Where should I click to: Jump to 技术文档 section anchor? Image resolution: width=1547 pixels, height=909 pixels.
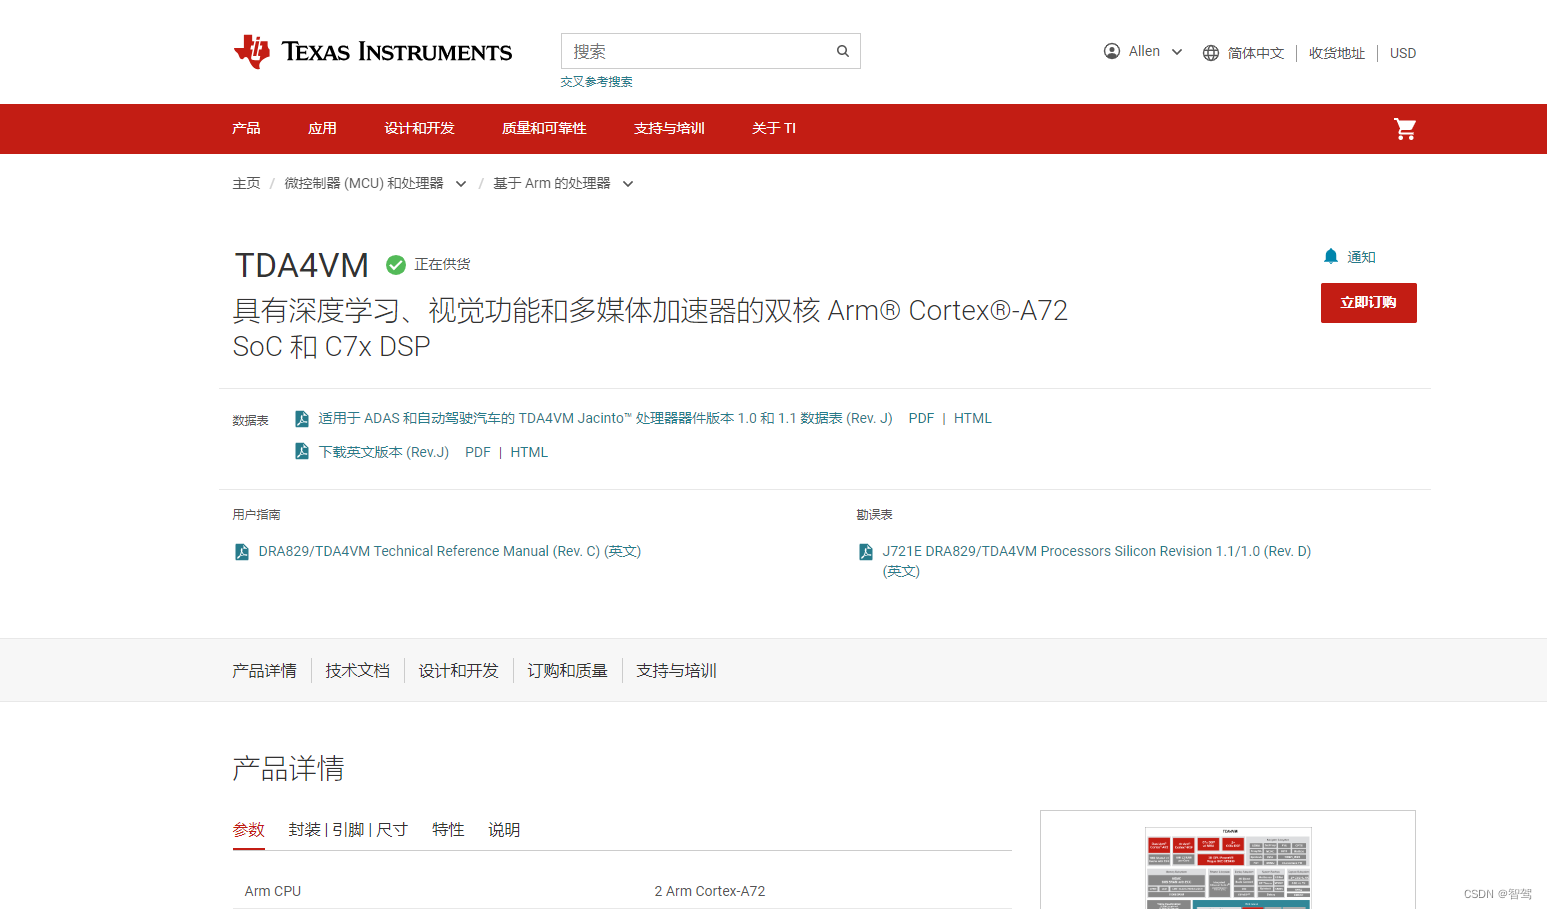pyautogui.click(x=357, y=671)
